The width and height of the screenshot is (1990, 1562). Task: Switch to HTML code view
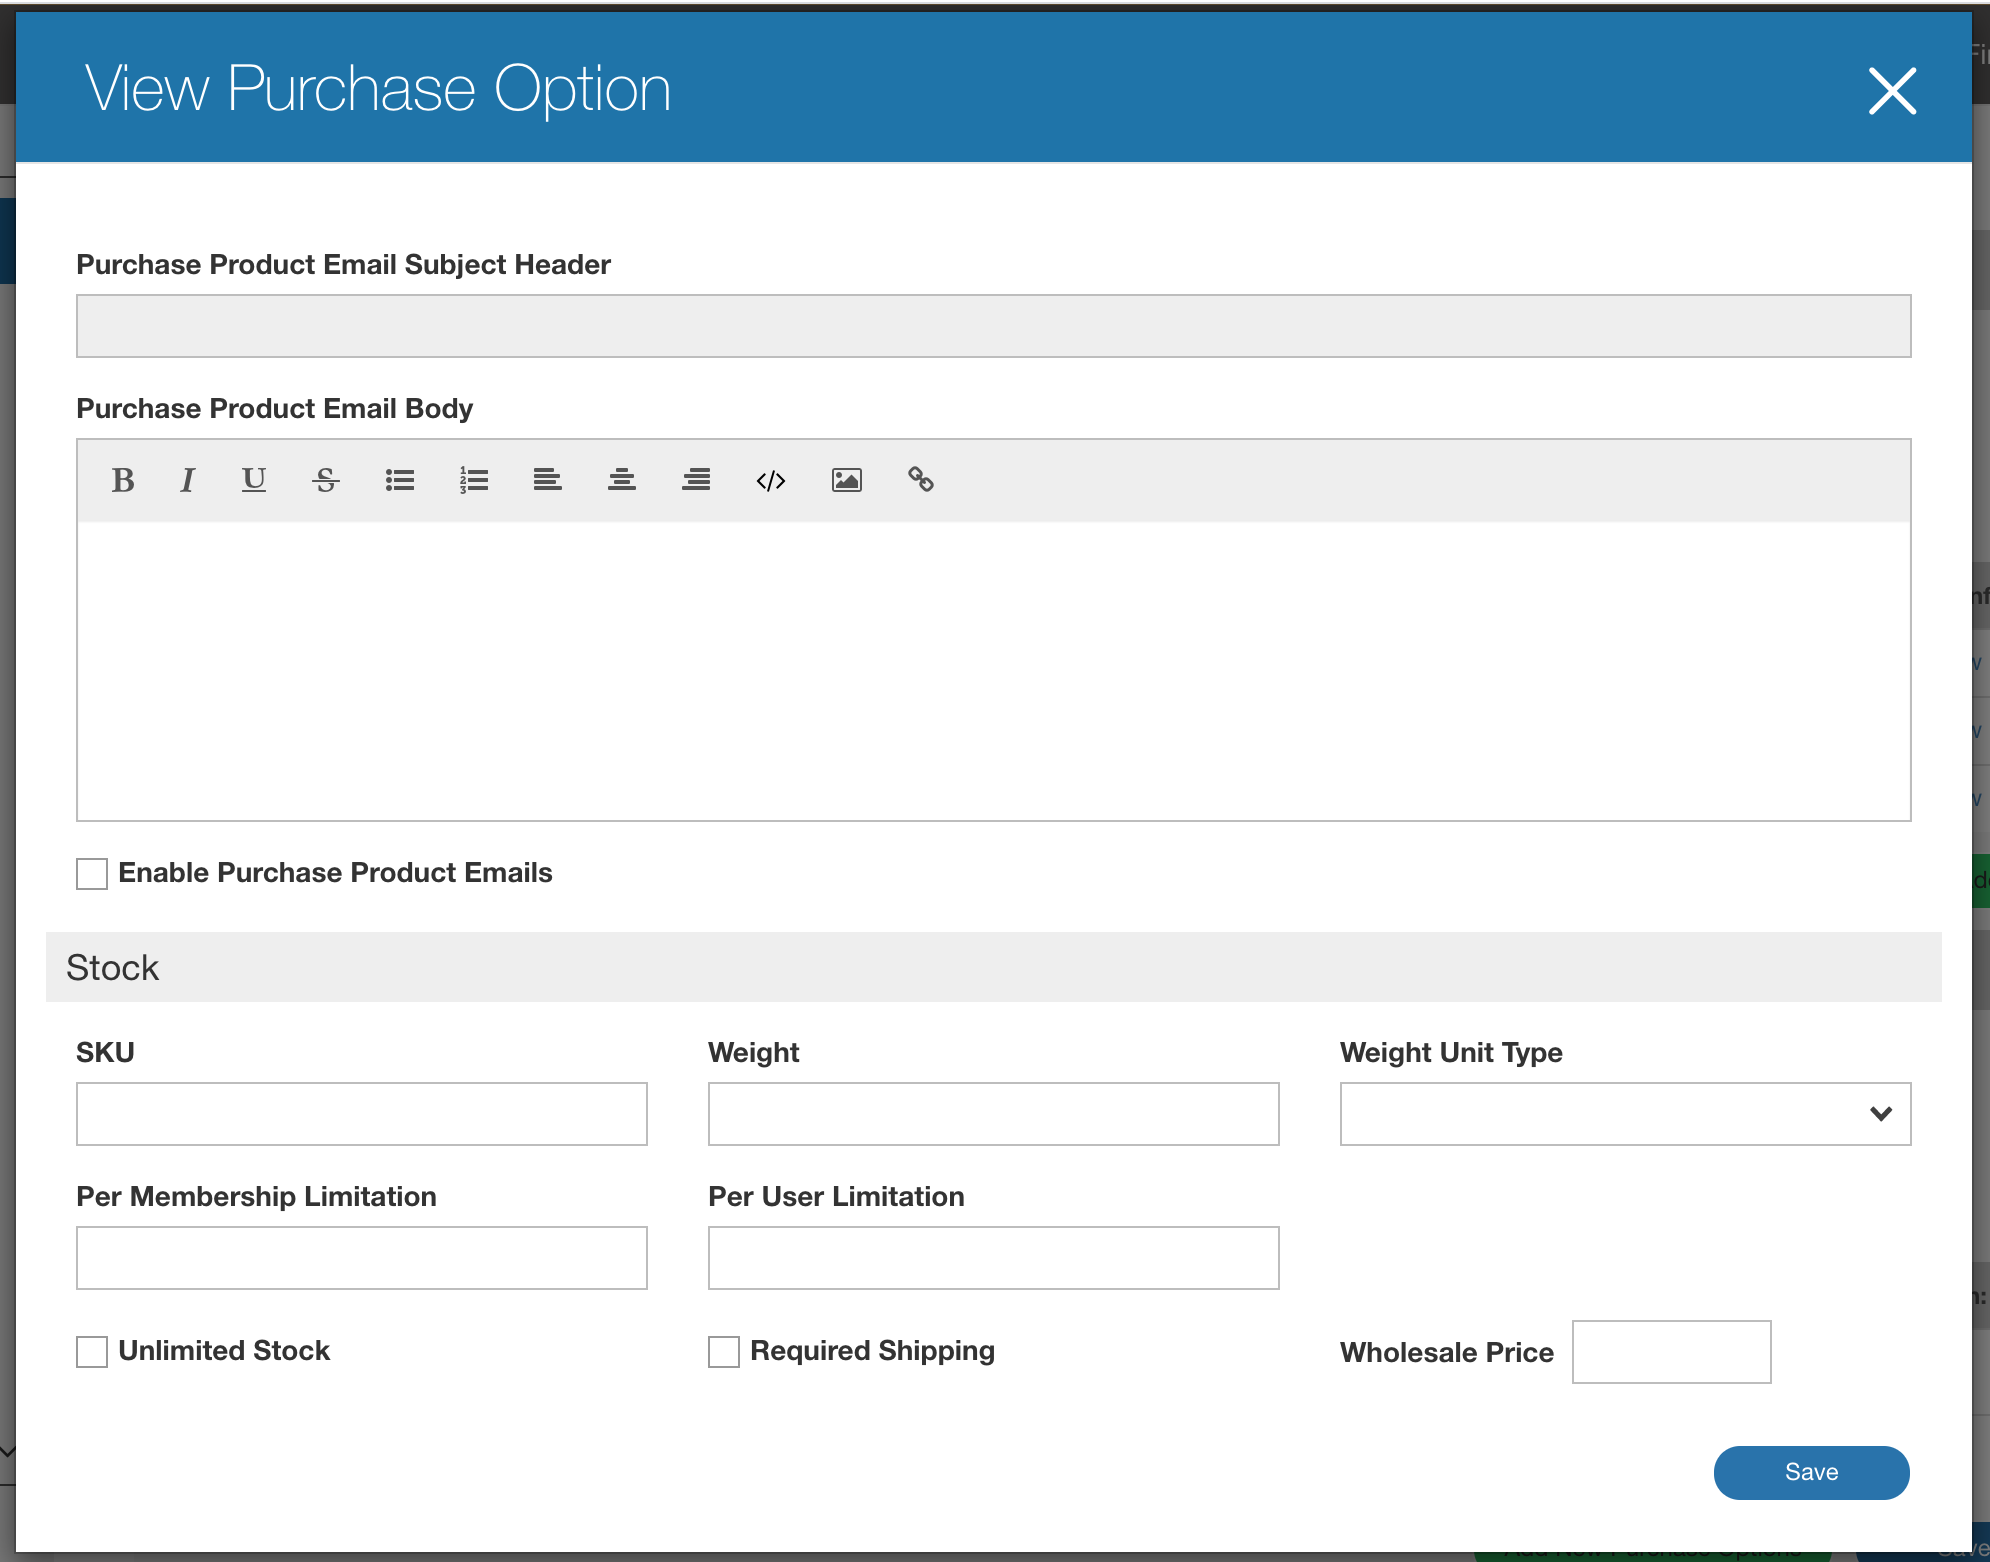771,481
